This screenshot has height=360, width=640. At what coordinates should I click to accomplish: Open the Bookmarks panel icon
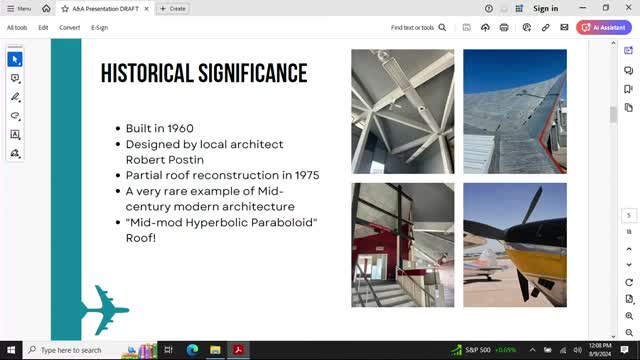(x=629, y=89)
